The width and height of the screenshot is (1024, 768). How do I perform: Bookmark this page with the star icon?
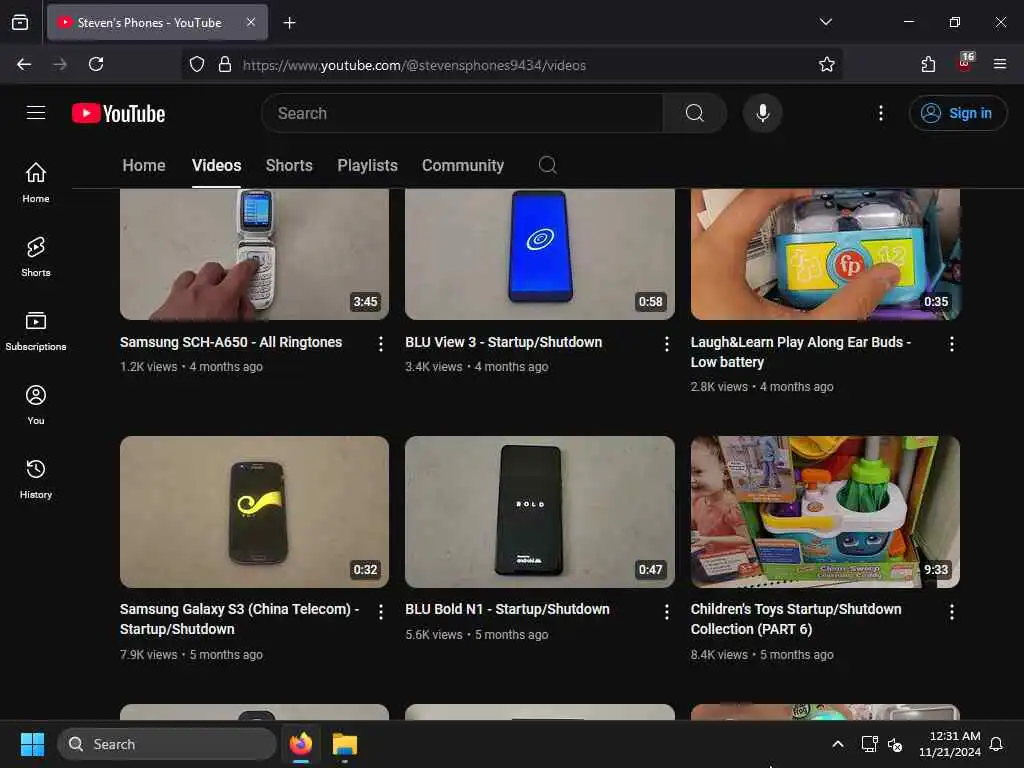tap(826, 64)
